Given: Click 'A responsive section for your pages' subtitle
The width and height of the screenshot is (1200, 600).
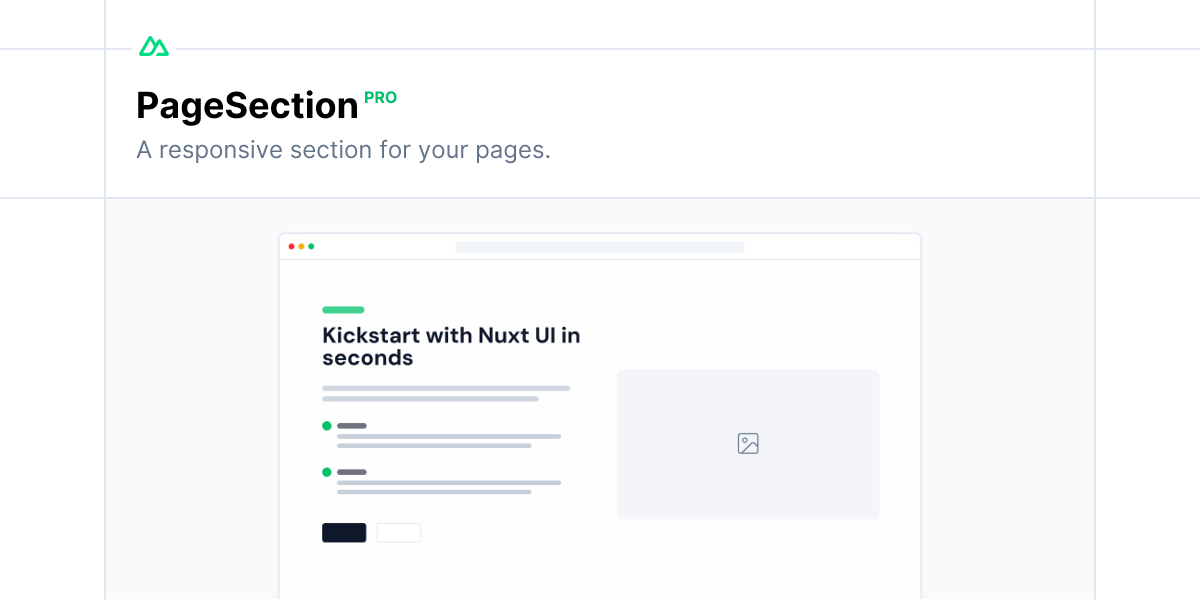Looking at the screenshot, I should click(x=343, y=151).
